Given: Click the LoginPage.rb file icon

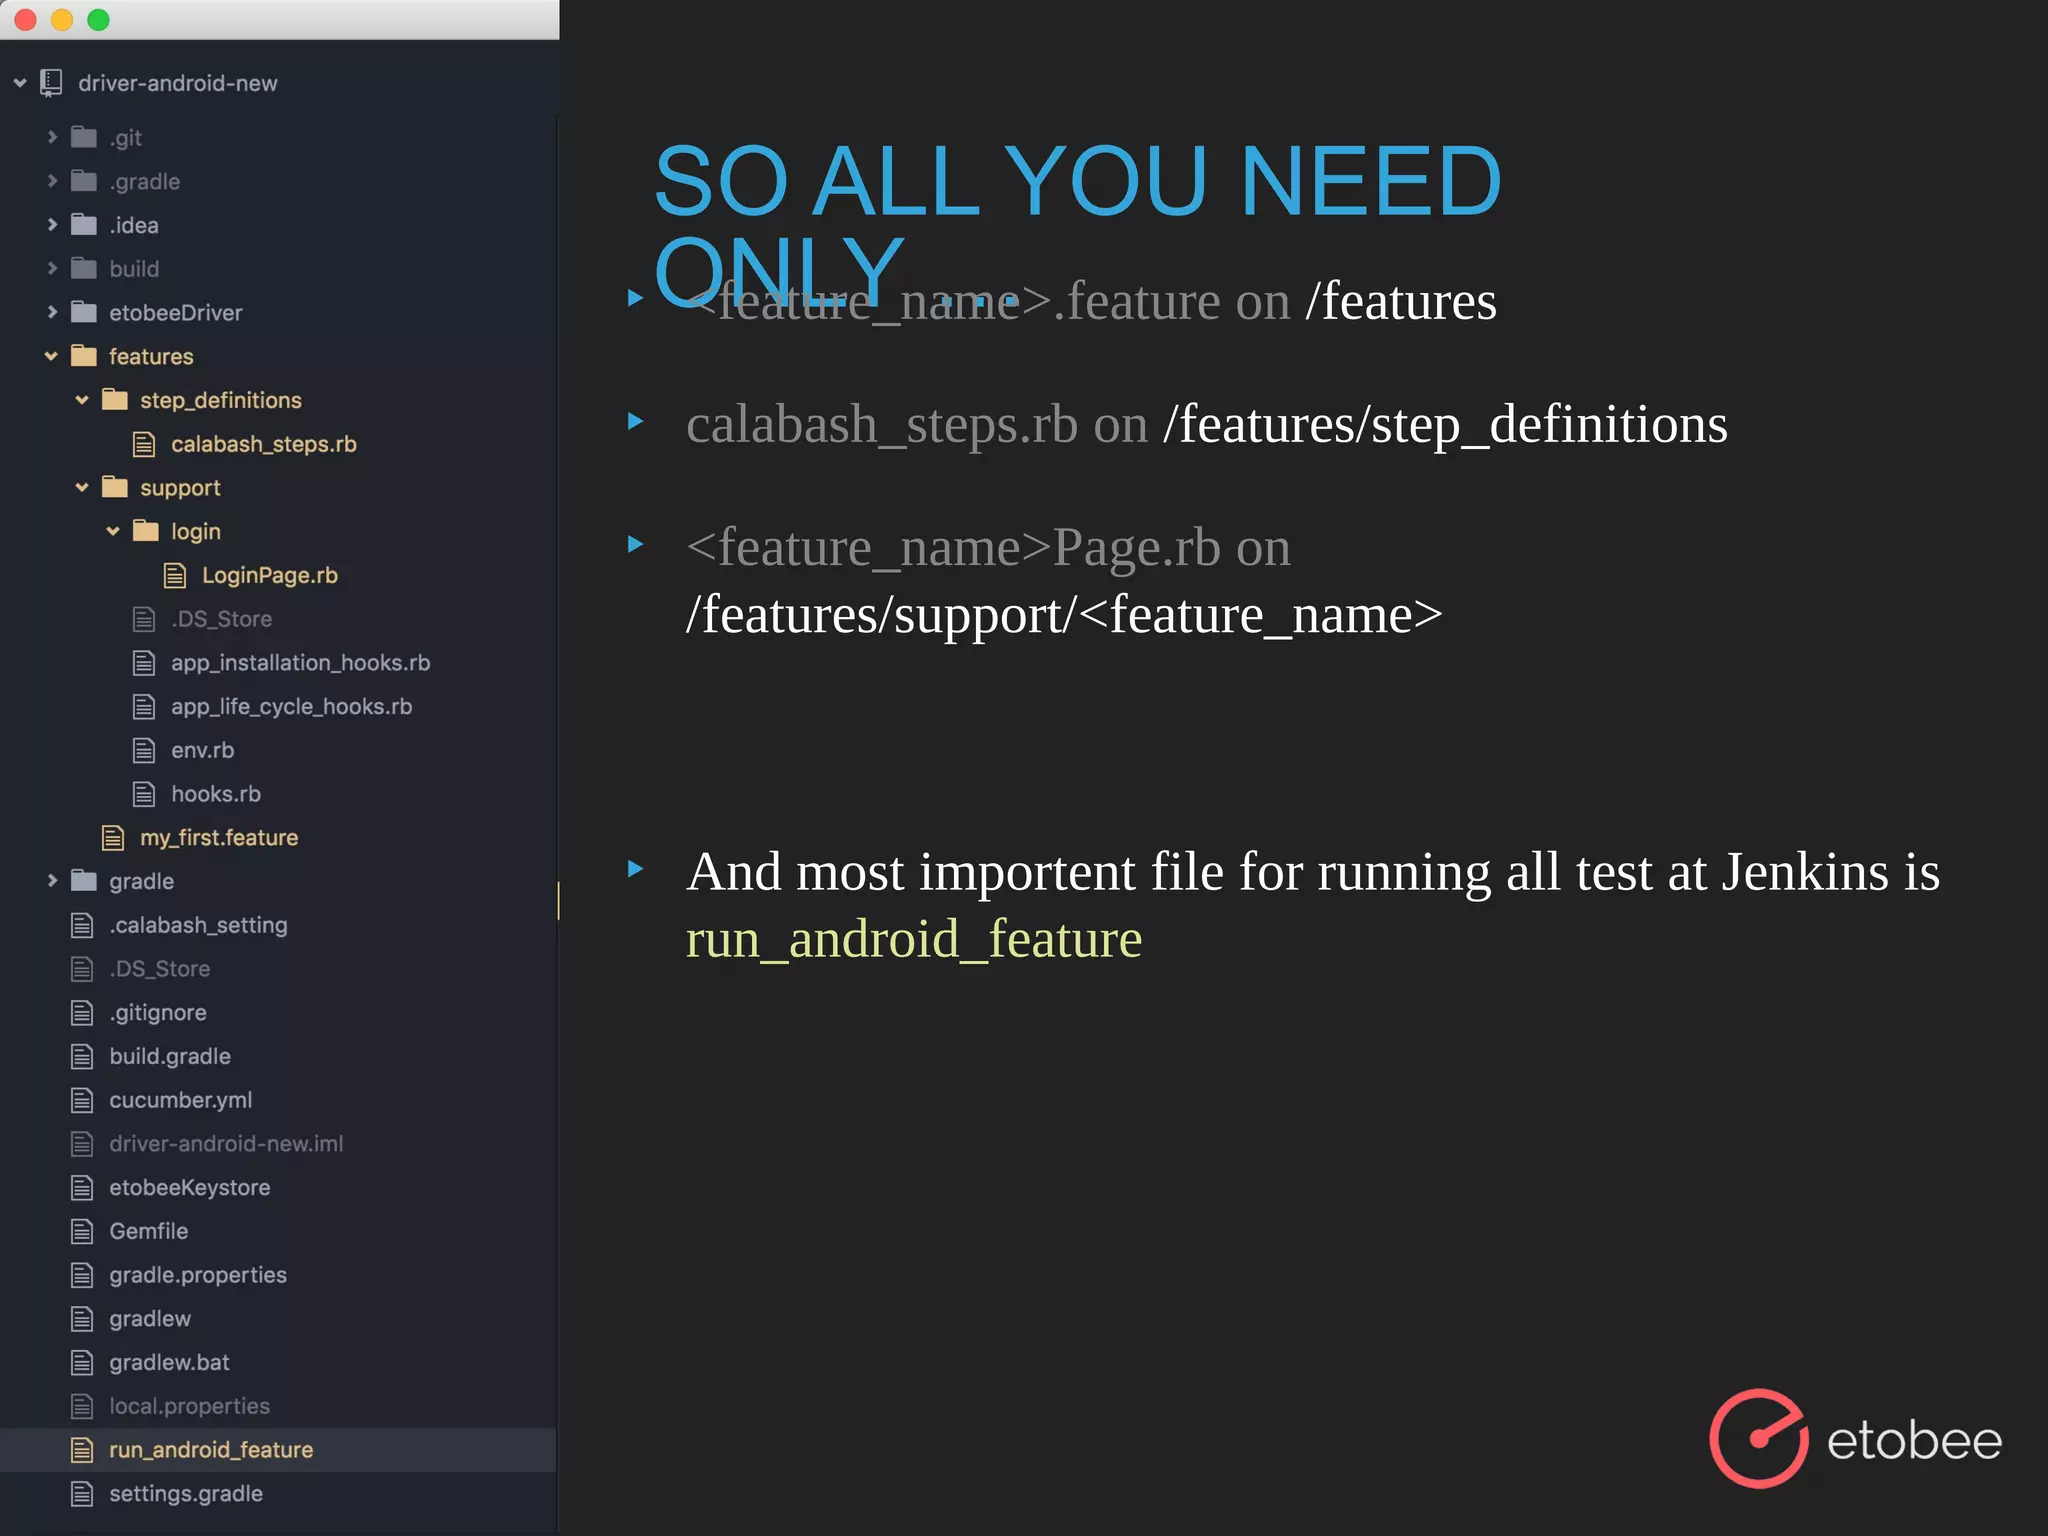Looking at the screenshot, I should pyautogui.click(x=175, y=575).
